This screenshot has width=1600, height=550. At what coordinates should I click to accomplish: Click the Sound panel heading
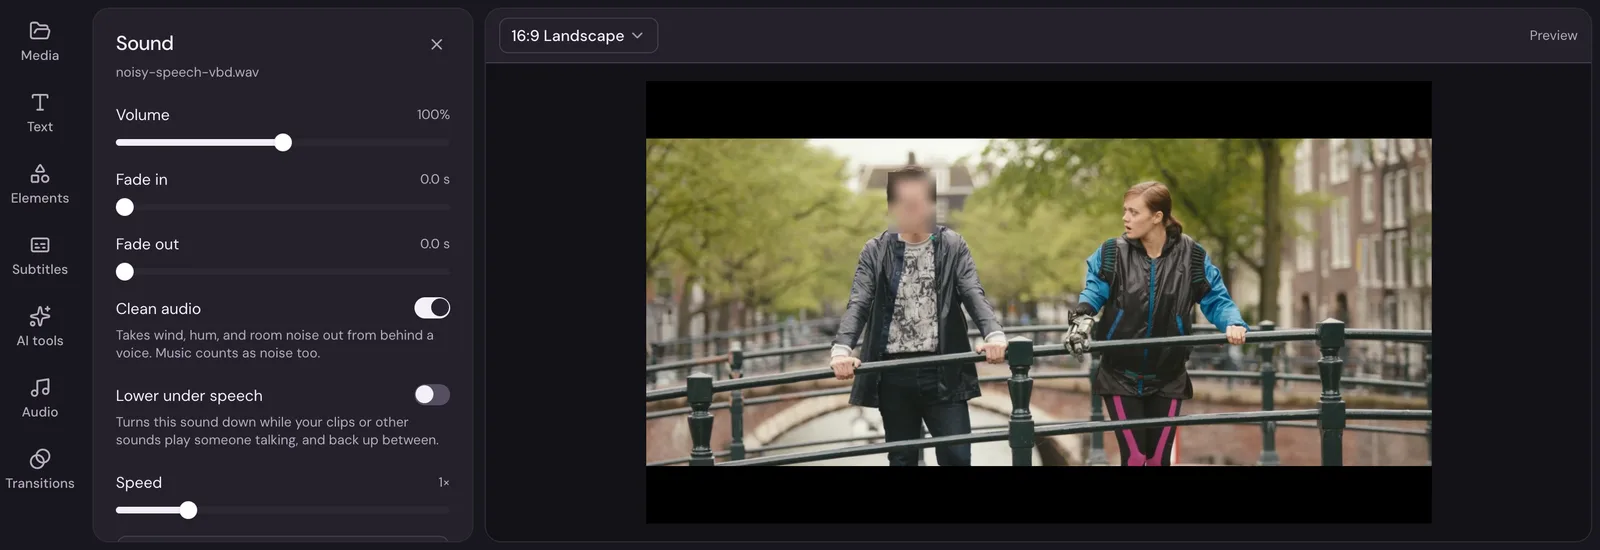[x=144, y=43]
